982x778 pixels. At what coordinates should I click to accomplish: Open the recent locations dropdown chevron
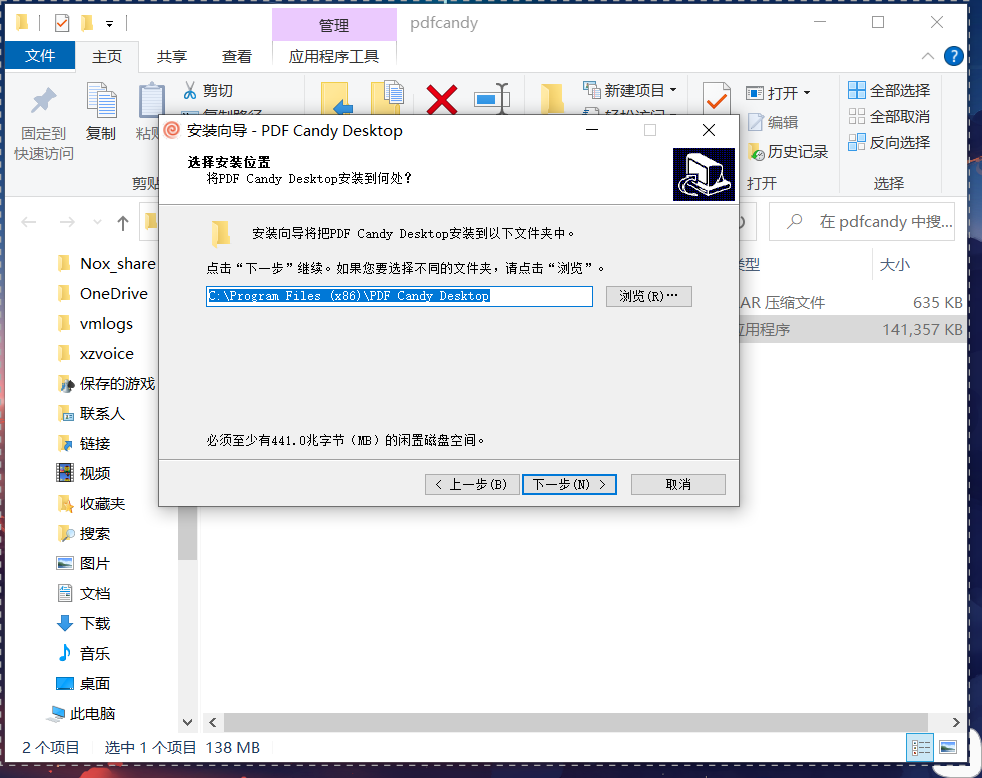[x=97, y=222]
